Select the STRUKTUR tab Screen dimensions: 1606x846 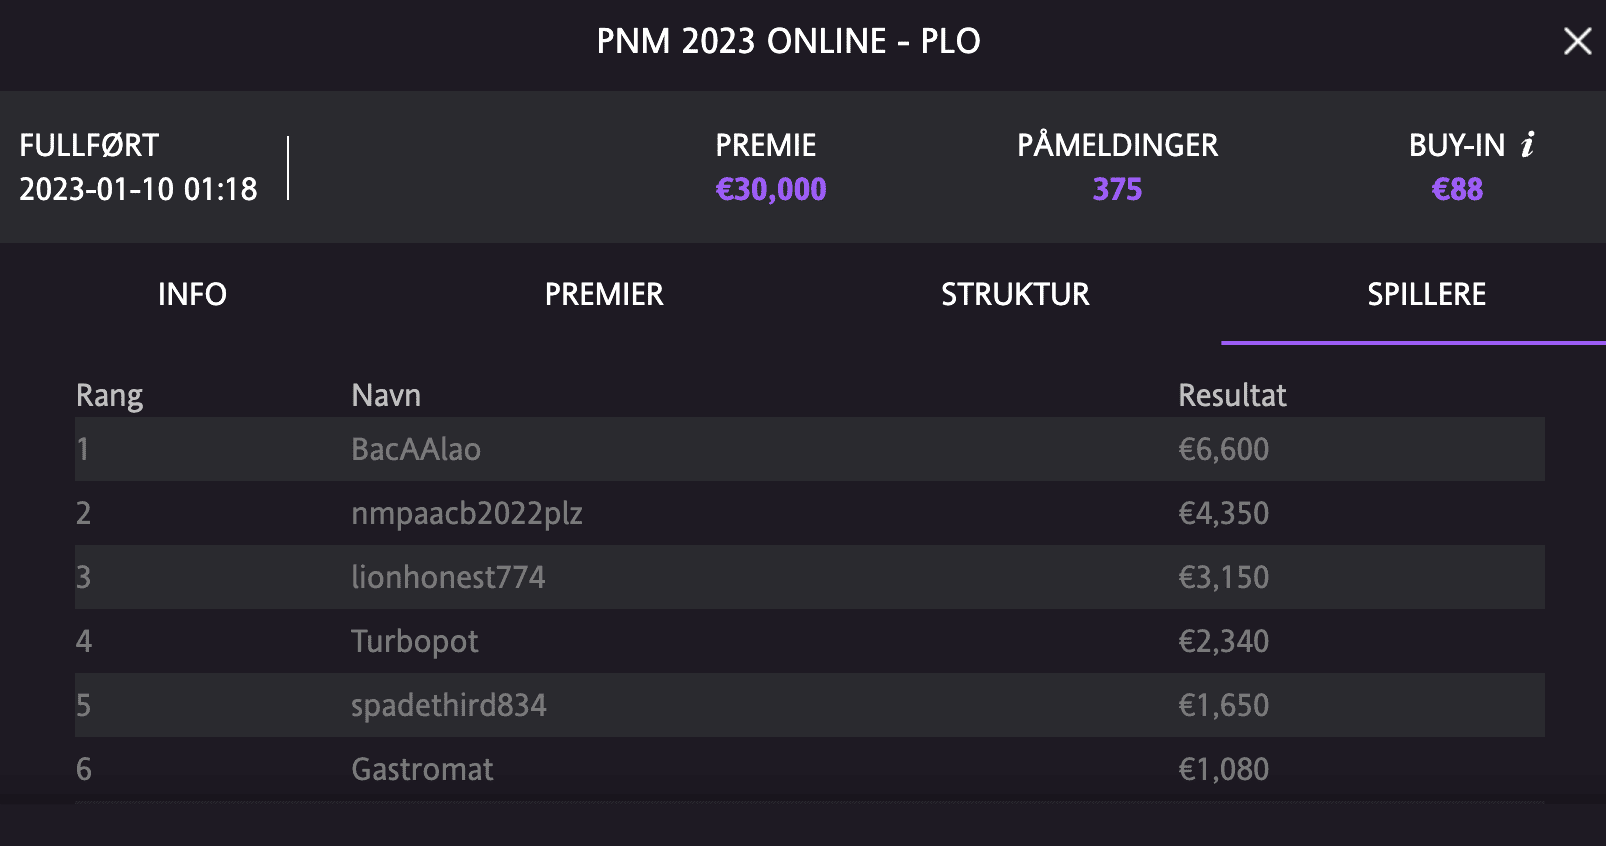(1015, 294)
